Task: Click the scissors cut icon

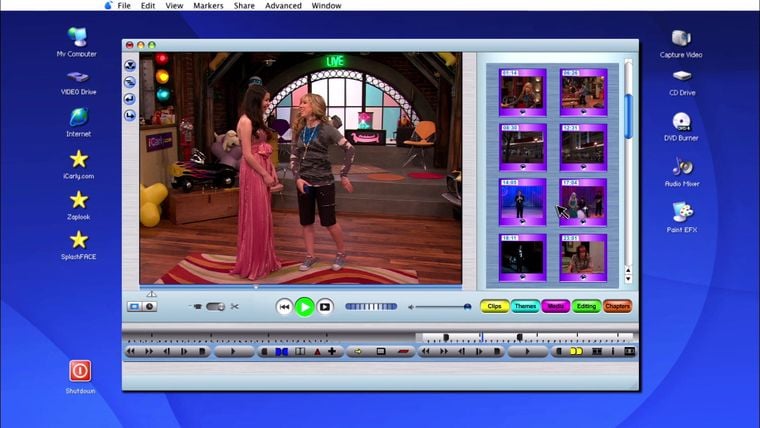Action: (x=235, y=306)
